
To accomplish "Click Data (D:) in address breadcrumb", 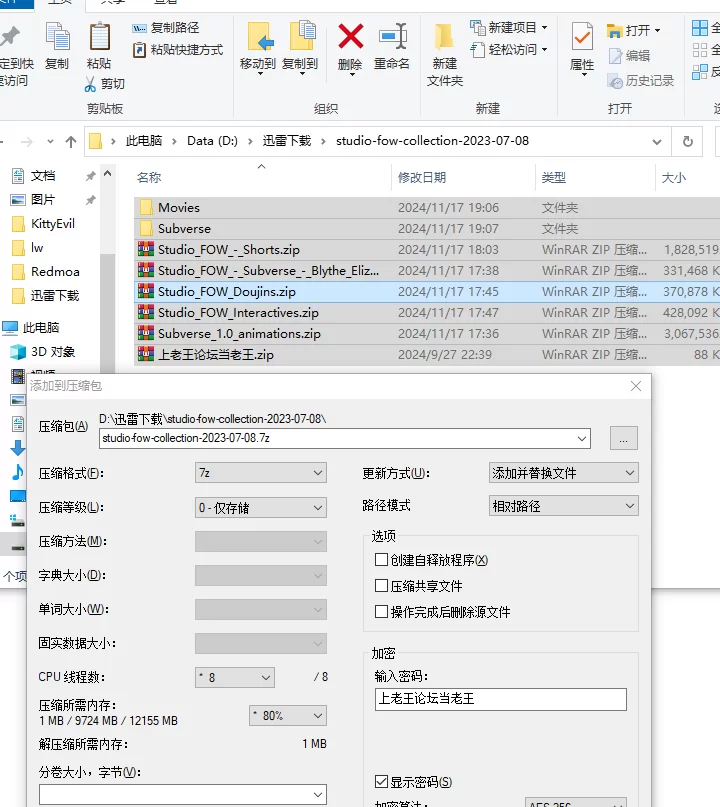I will point(212,141).
